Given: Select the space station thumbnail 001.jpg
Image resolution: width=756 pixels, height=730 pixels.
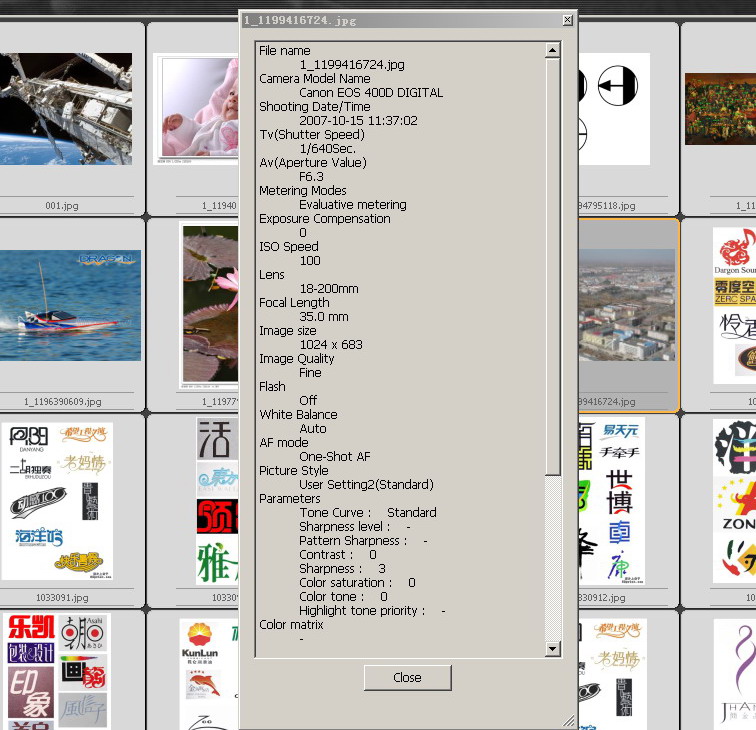Looking at the screenshot, I should [x=66, y=109].
